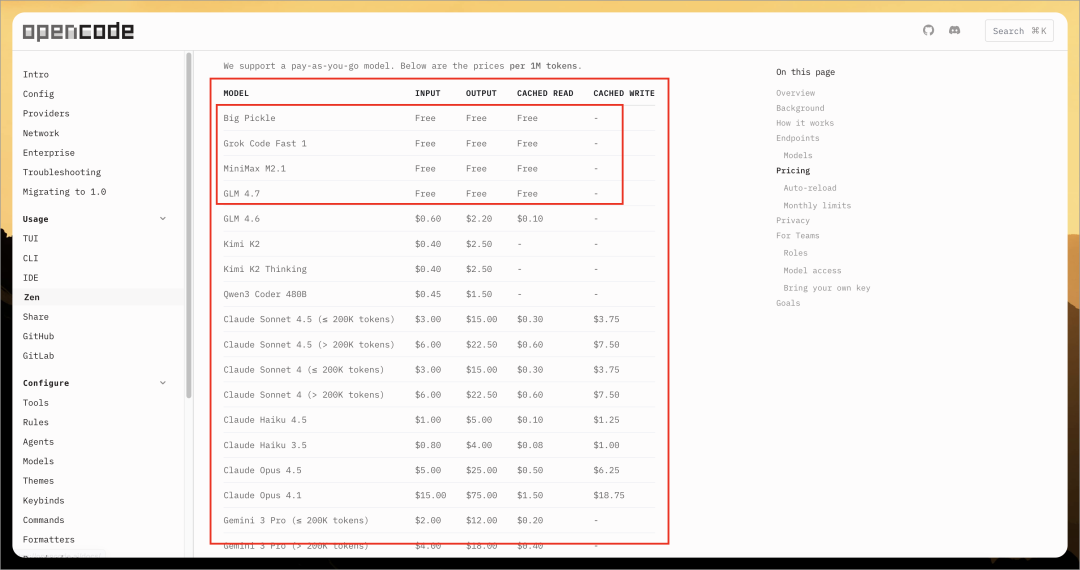Open Migrating to 1.0 page
This screenshot has width=1080, height=570.
pos(65,192)
